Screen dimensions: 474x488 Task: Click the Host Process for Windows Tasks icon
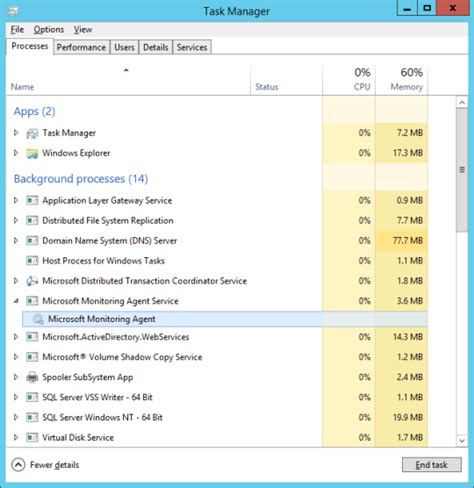coord(32,261)
